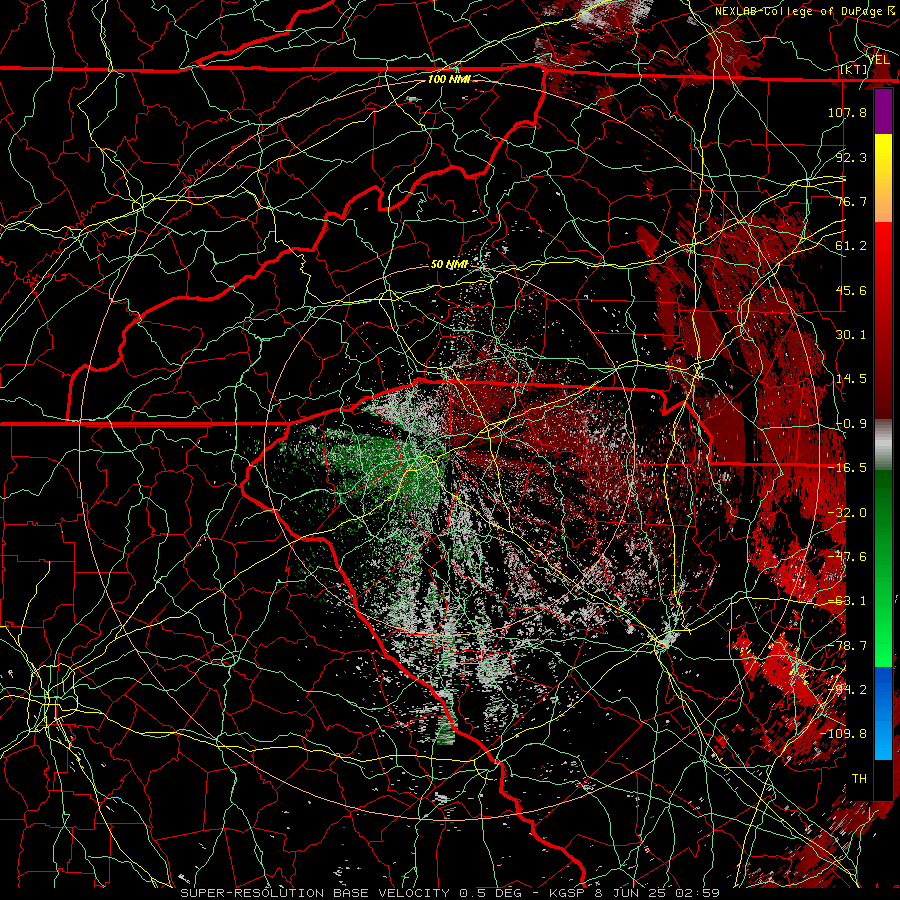Click the VEL label above the scale

click(879, 60)
